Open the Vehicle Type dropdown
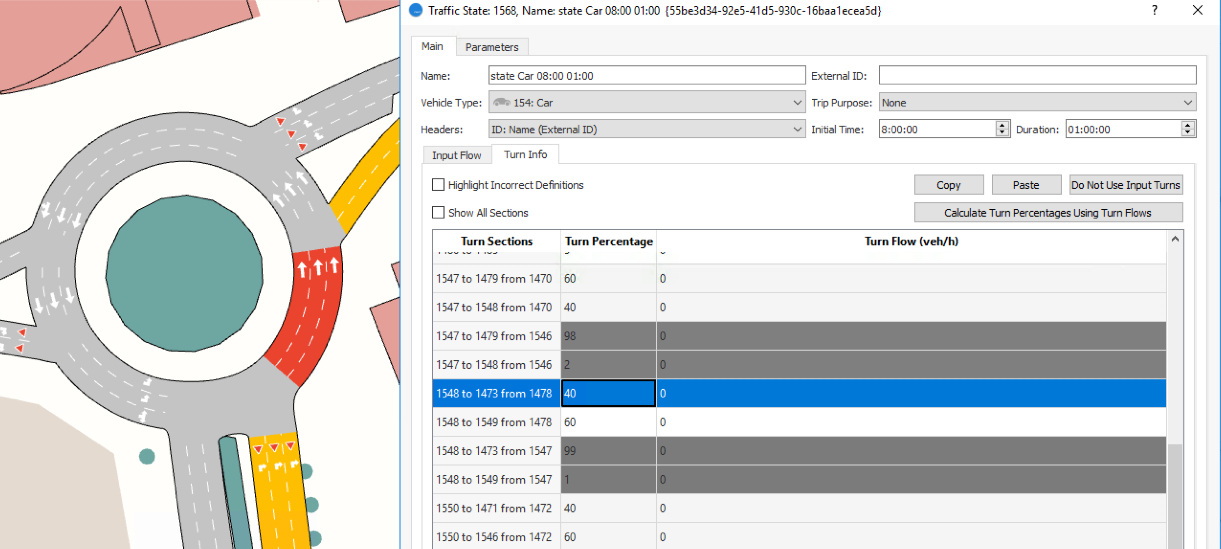The height and width of the screenshot is (549, 1221). [796, 103]
